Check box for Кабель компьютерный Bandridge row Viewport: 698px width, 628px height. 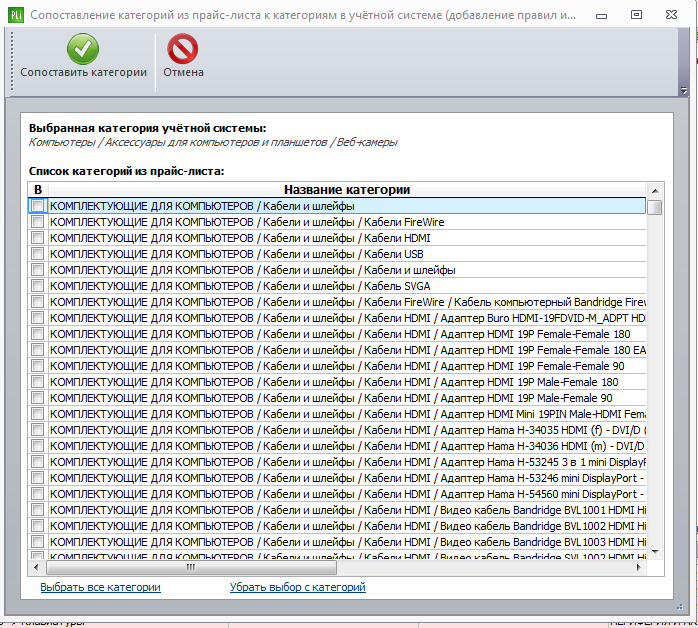[38, 302]
